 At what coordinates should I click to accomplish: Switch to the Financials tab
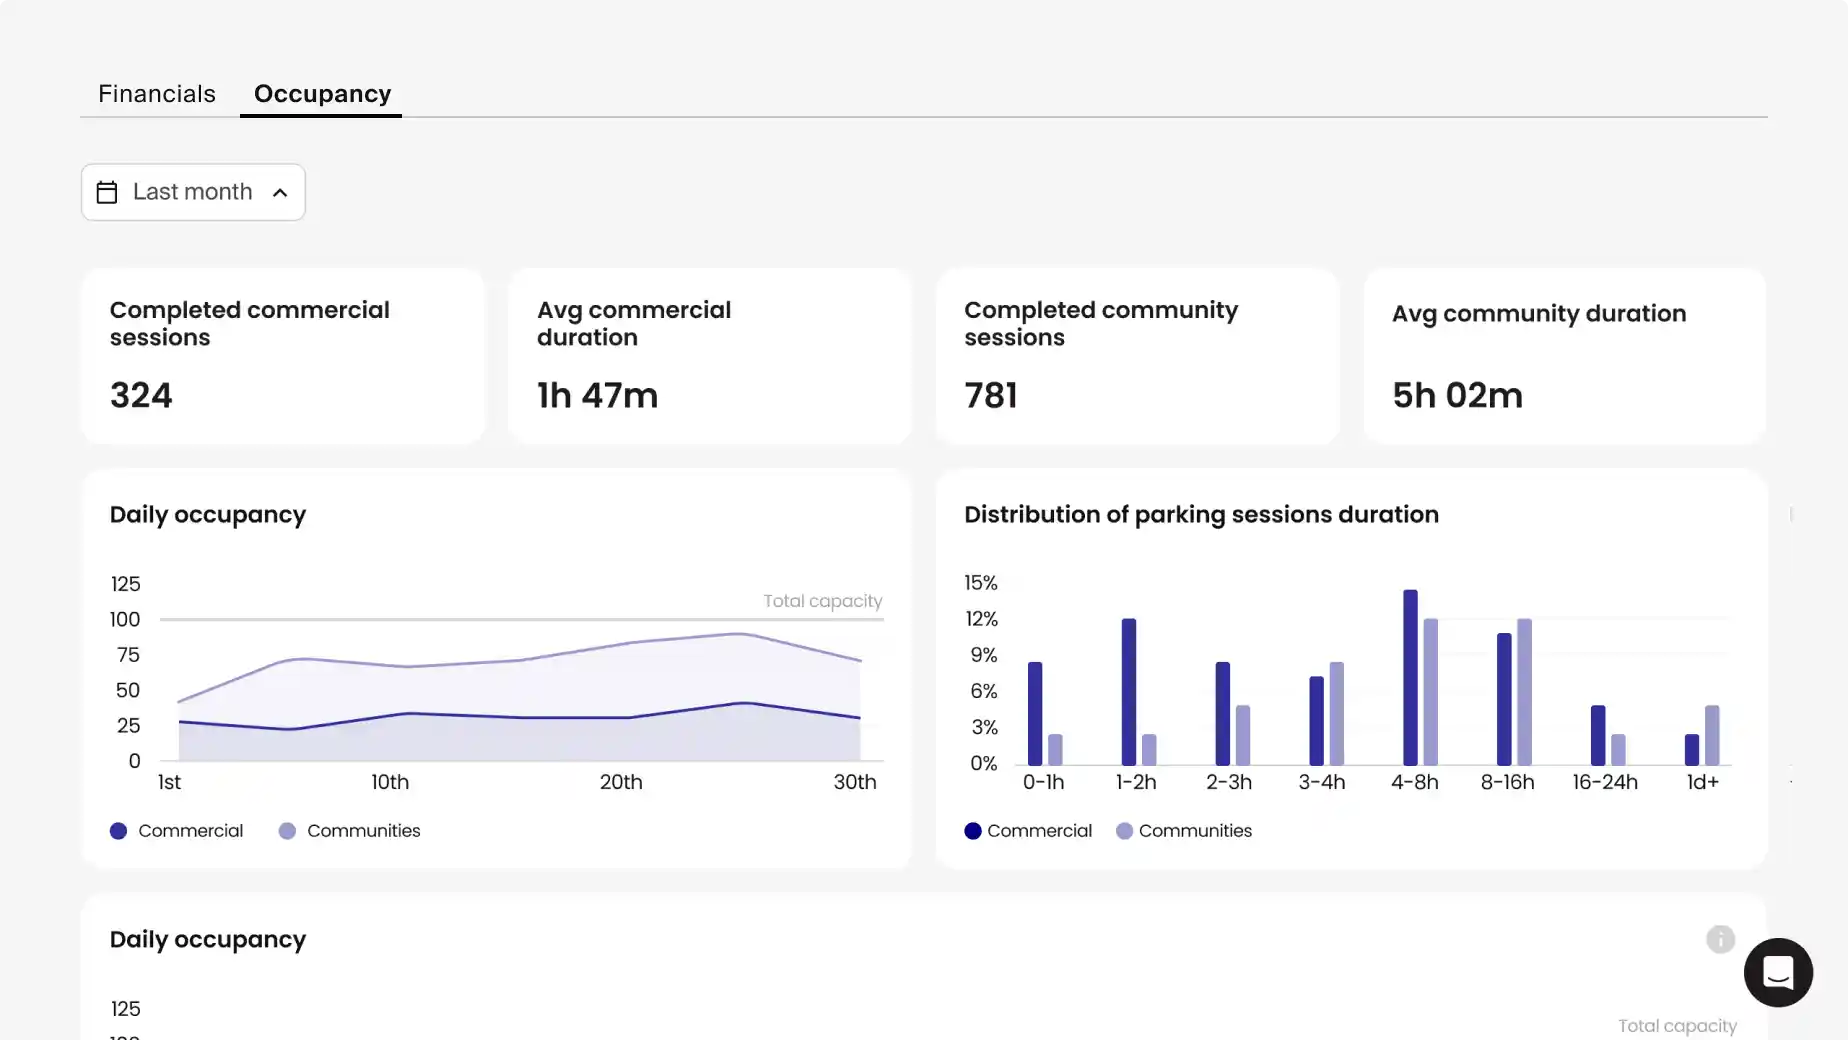(x=157, y=94)
